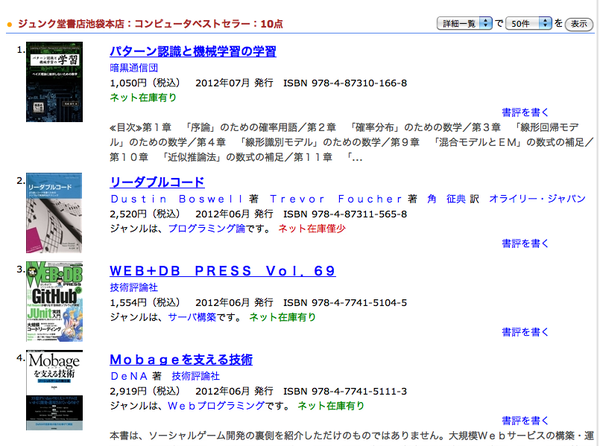Write a review for Mobageを支える技術
The image size is (600, 446).
tap(525, 421)
